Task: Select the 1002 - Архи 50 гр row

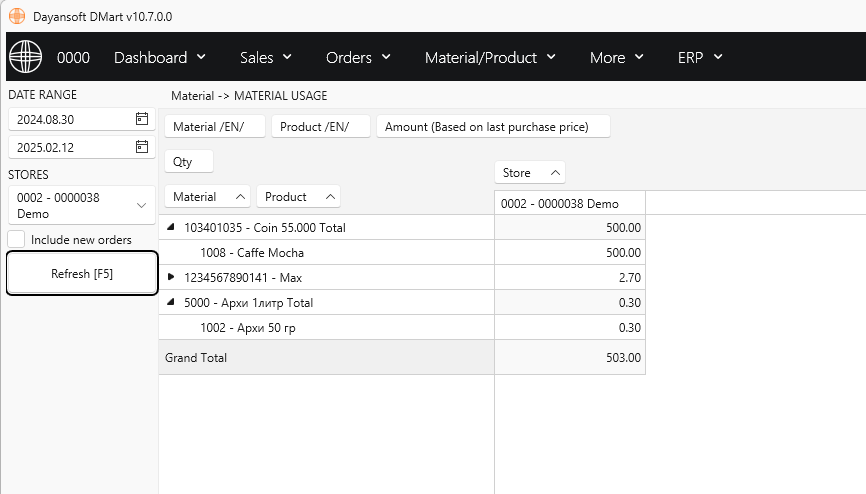Action: pyautogui.click(x=326, y=328)
